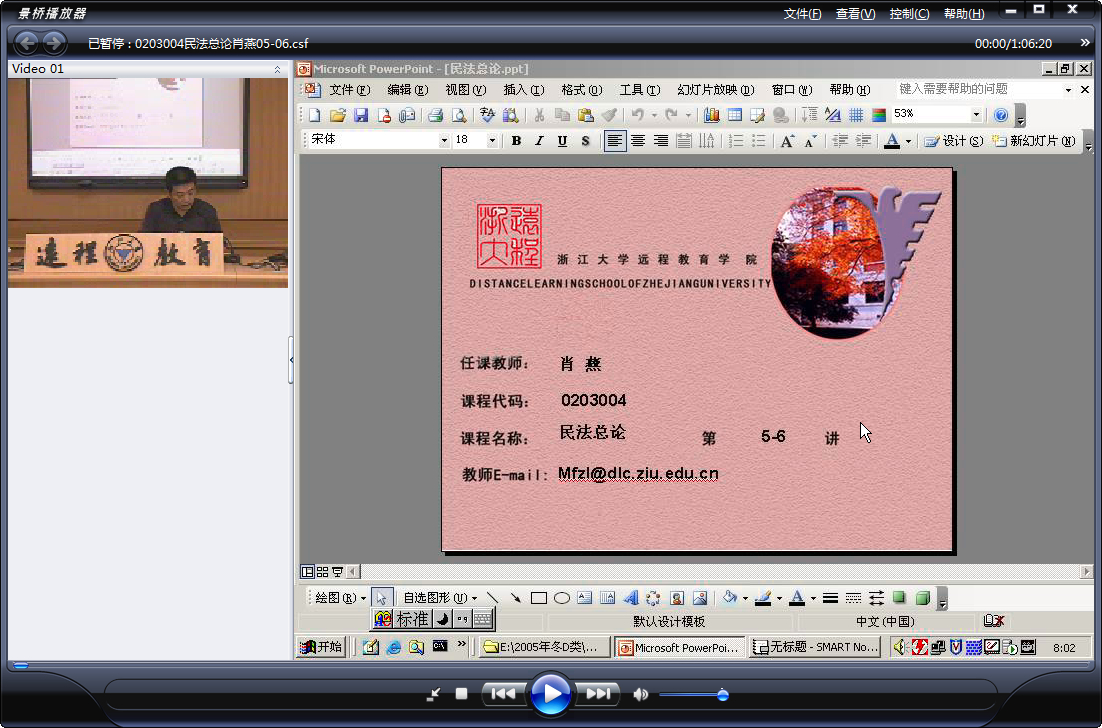
Task: Open the font size 18 dropdown
Action: tap(492, 141)
